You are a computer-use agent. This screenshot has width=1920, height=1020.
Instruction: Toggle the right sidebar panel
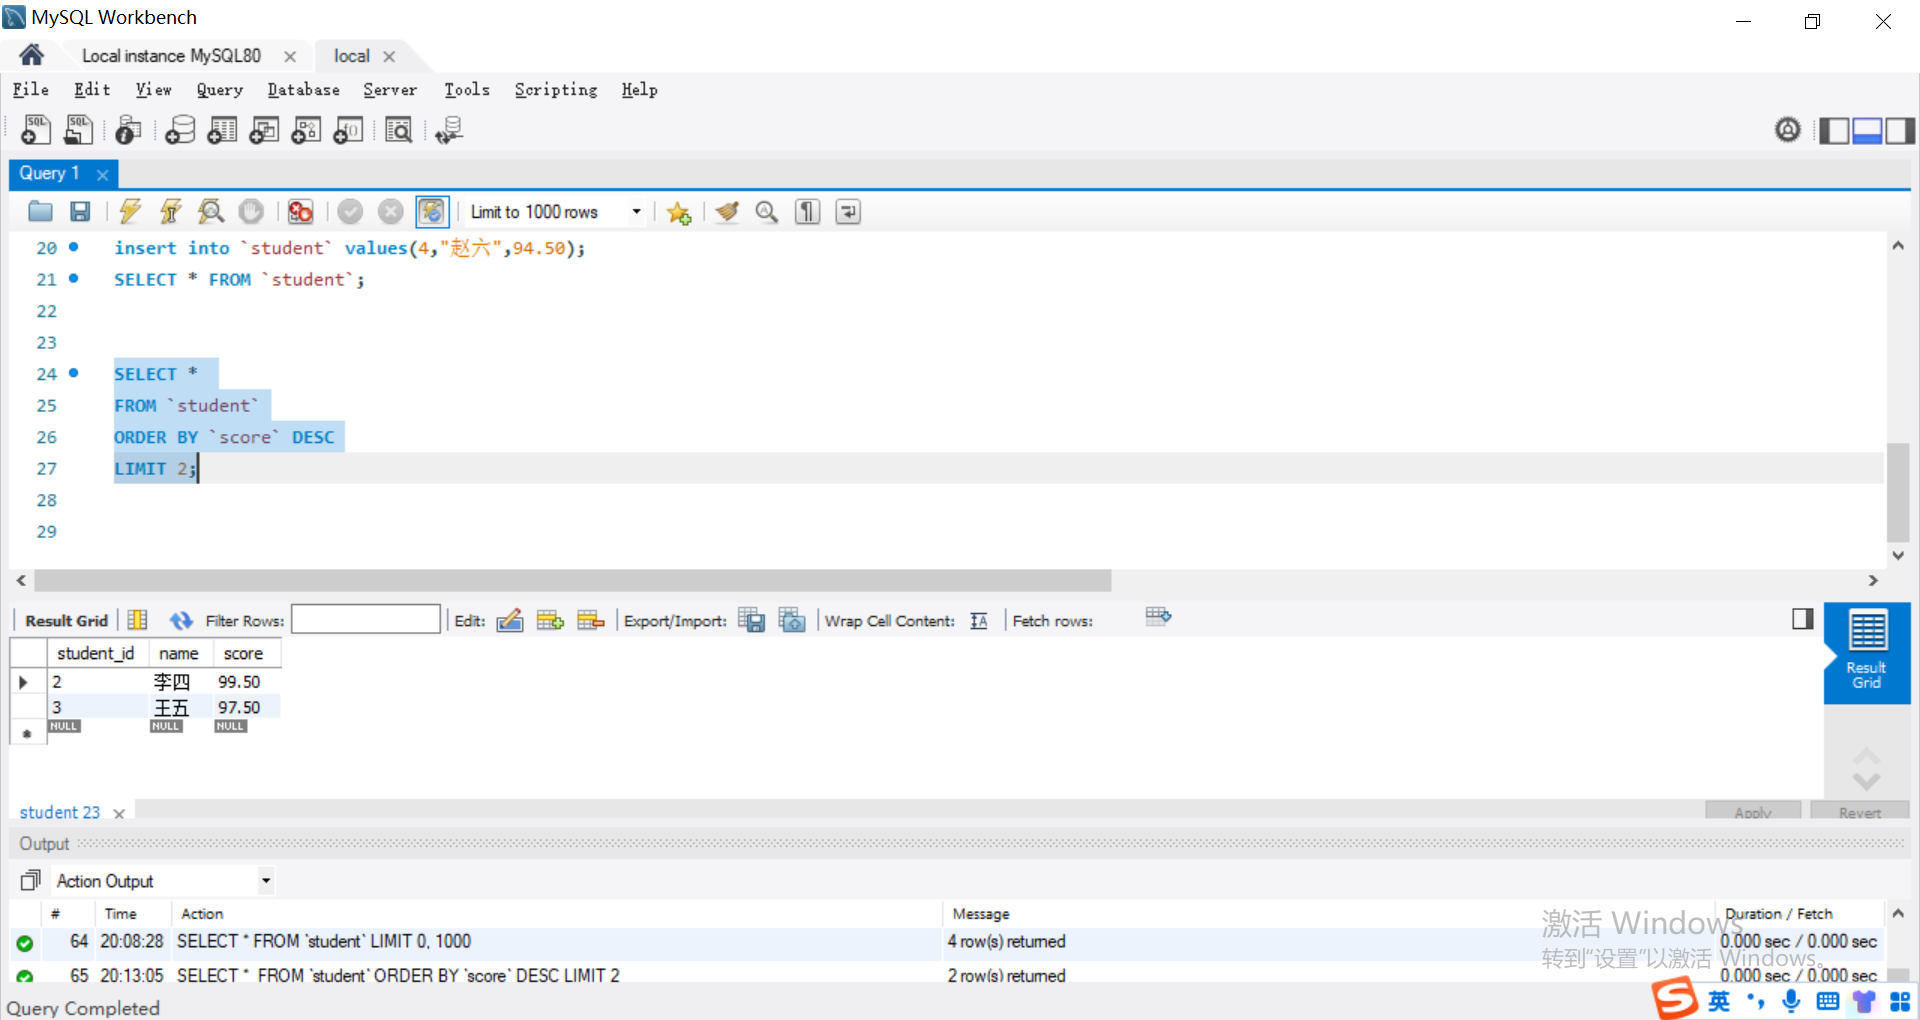tap(1900, 130)
